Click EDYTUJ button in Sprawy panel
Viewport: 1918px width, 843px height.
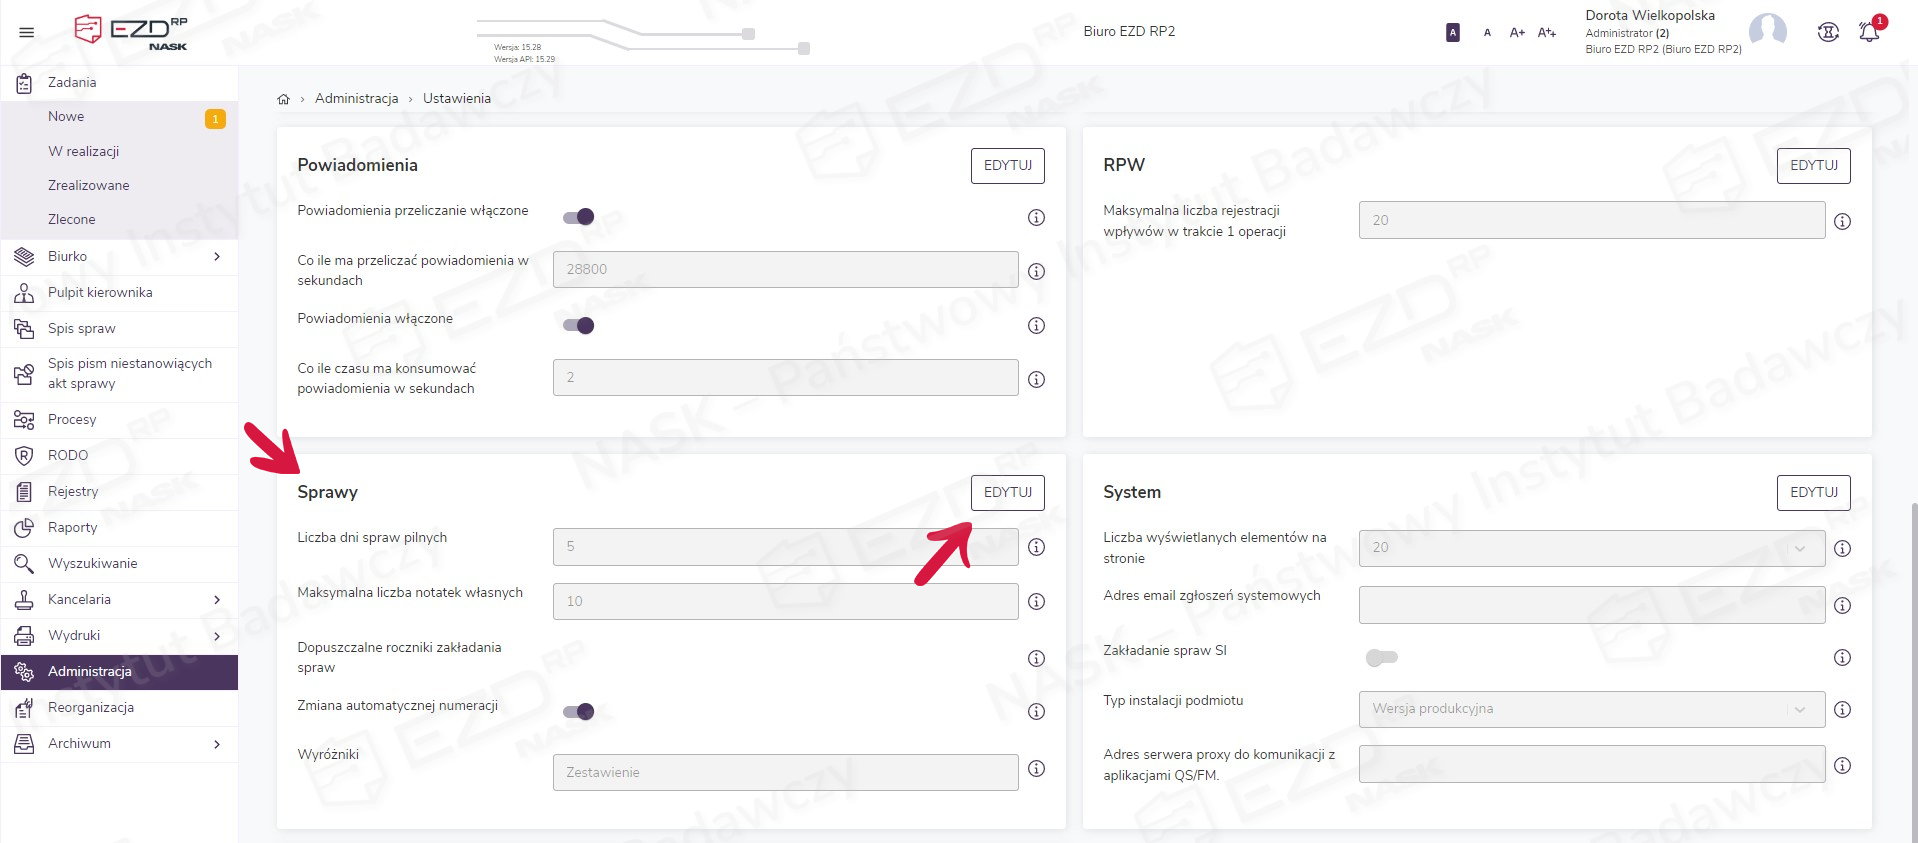[x=1007, y=493]
